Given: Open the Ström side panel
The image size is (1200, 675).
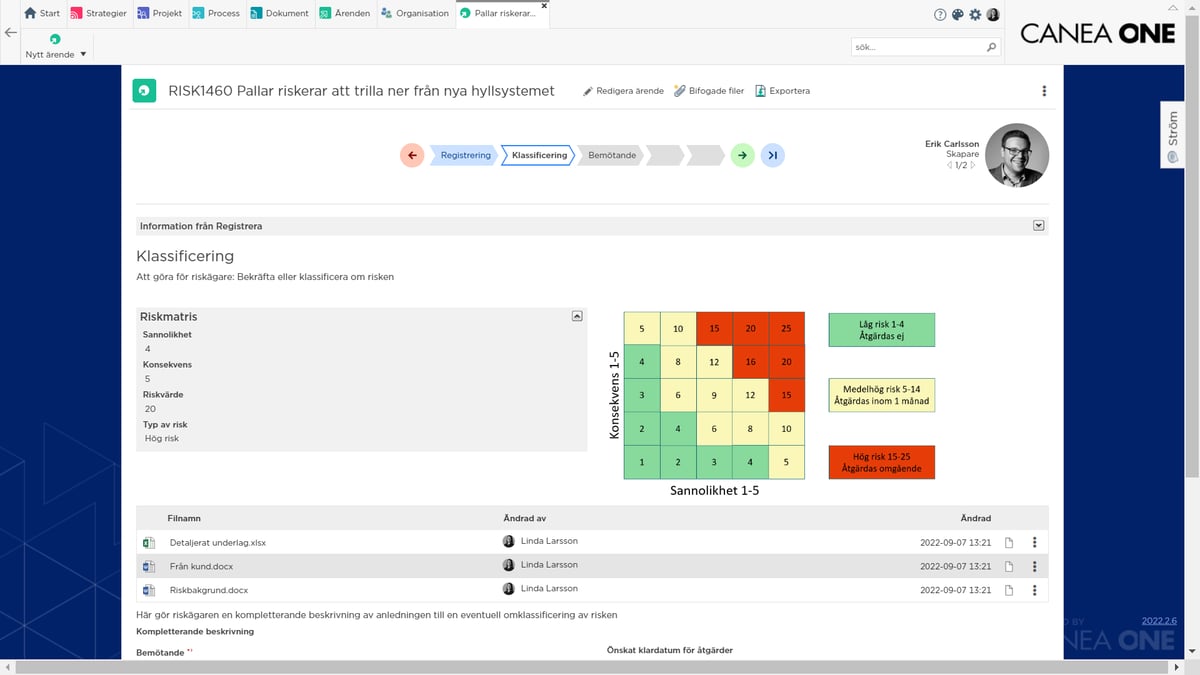Looking at the screenshot, I should pyautogui.click(x=1173, y=135).
